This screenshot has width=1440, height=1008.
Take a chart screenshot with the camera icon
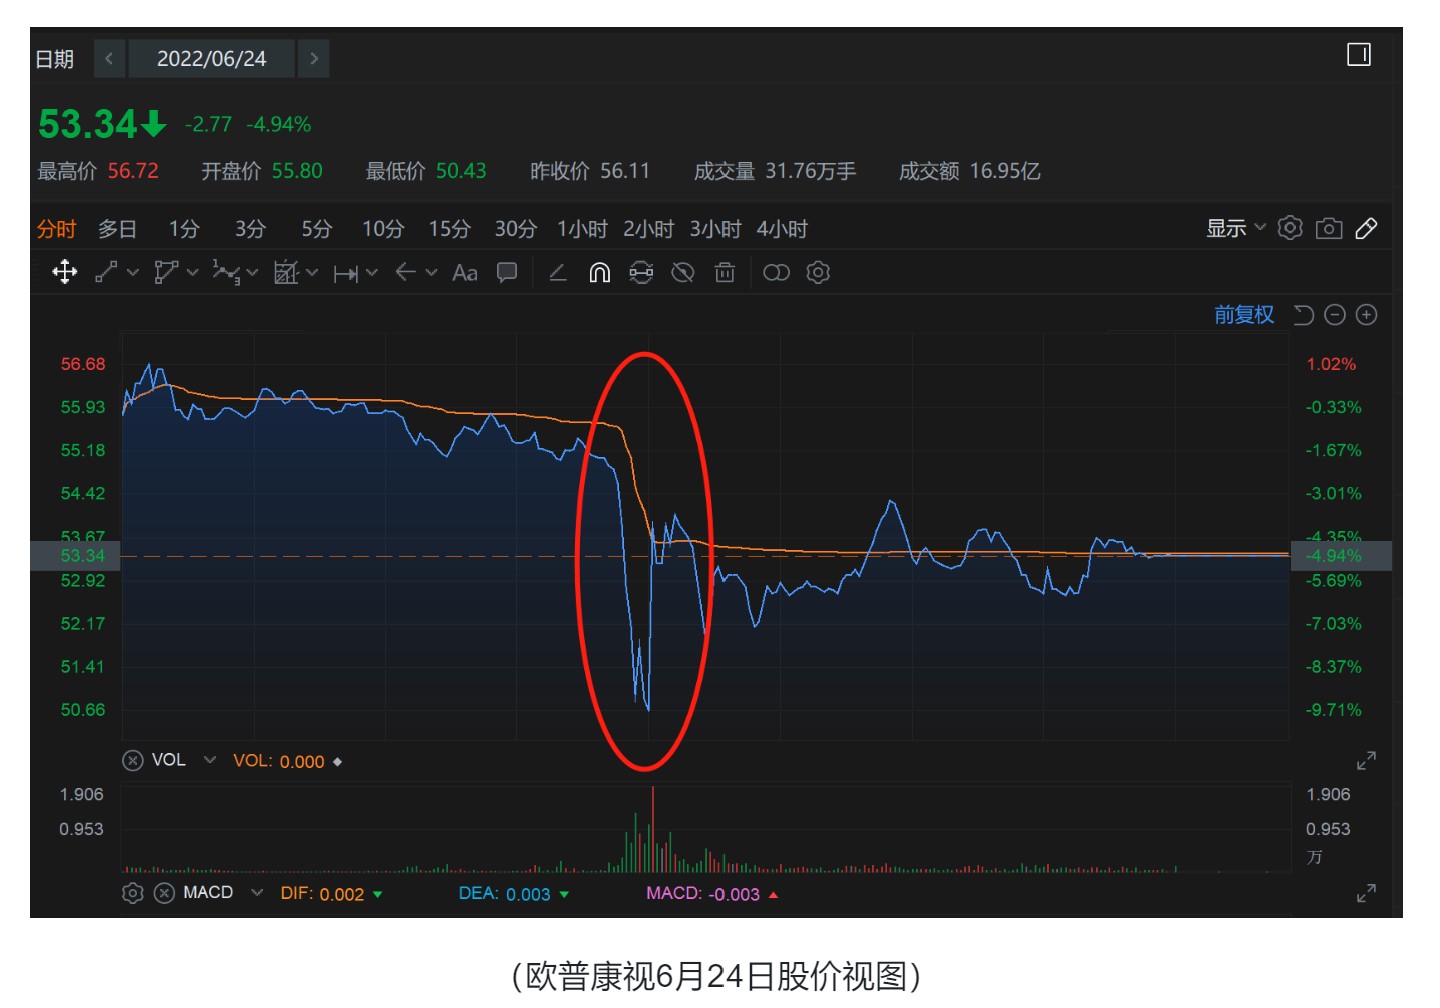[1328, 228]
